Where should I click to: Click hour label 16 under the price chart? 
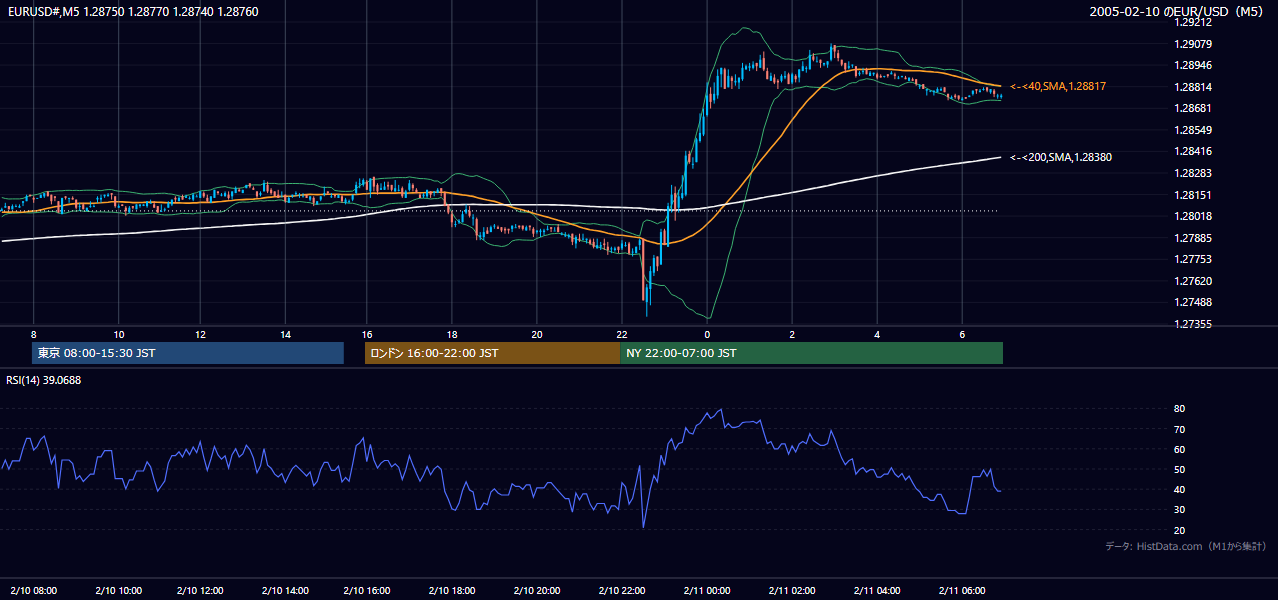(368, 334)
